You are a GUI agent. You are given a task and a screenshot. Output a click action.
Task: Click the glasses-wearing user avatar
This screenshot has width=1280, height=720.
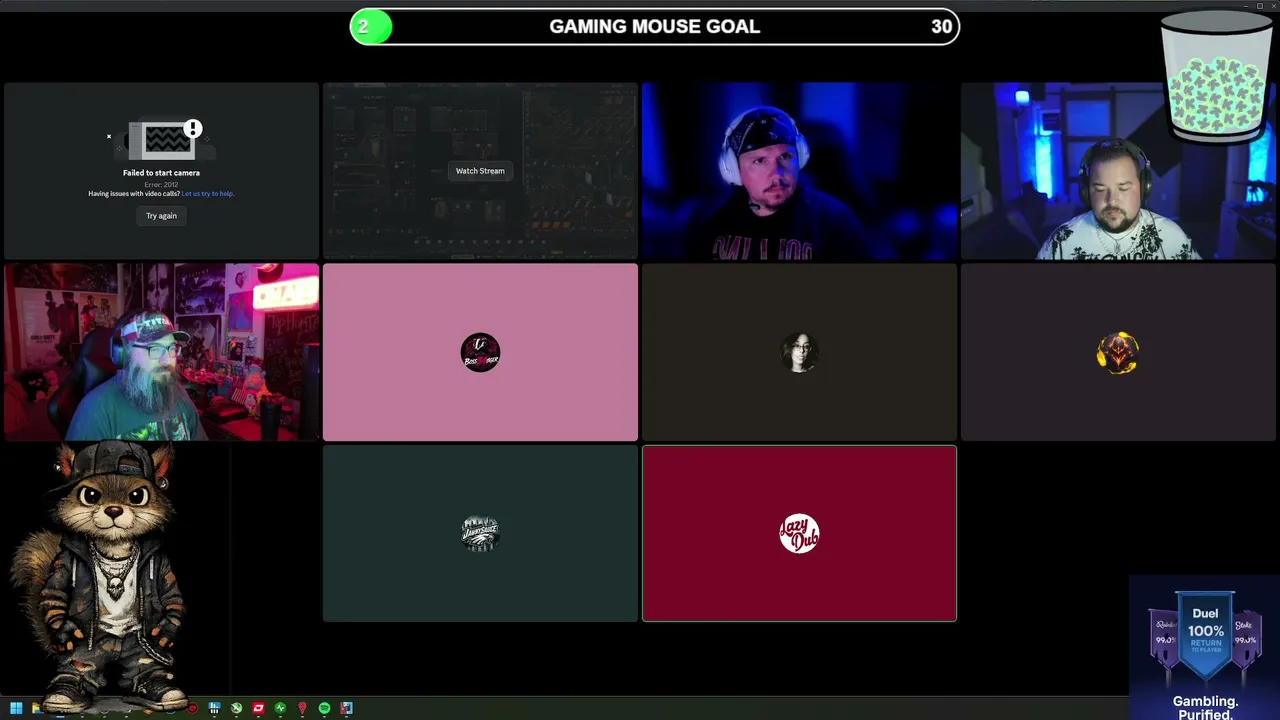(x=799, y=352)
